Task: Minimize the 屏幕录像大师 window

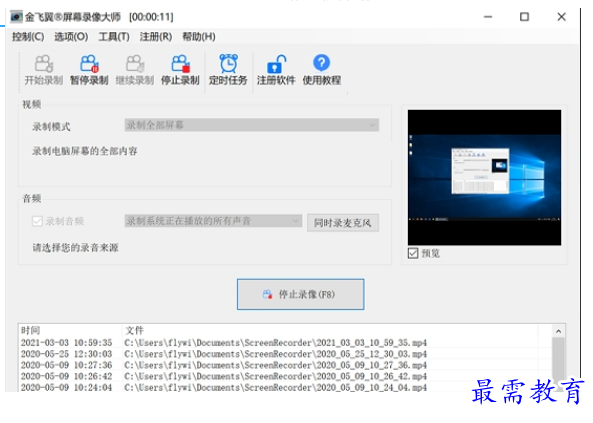Action: pos(488,17)
